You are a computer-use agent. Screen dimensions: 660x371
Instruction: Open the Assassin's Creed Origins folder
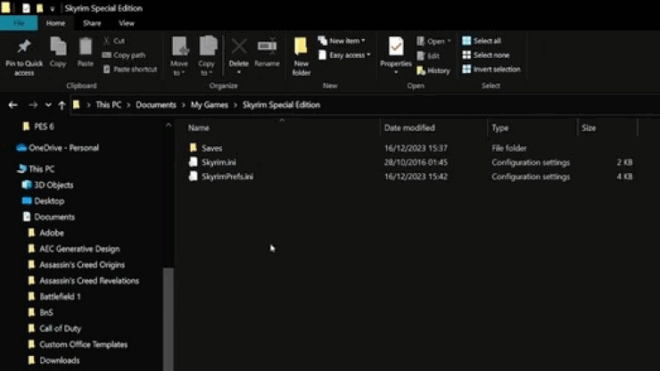coord(82,265)
